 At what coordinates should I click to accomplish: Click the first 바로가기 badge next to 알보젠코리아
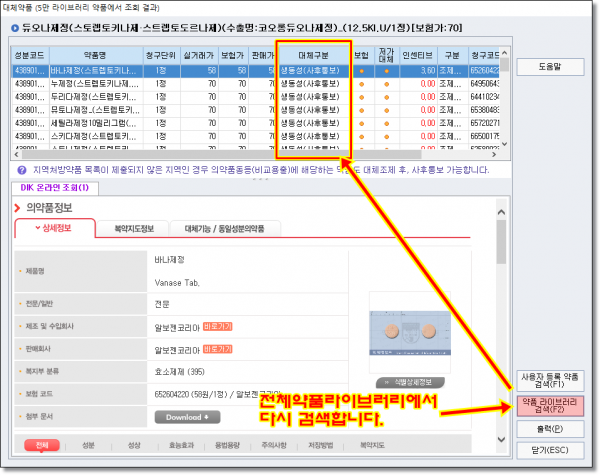218,326
